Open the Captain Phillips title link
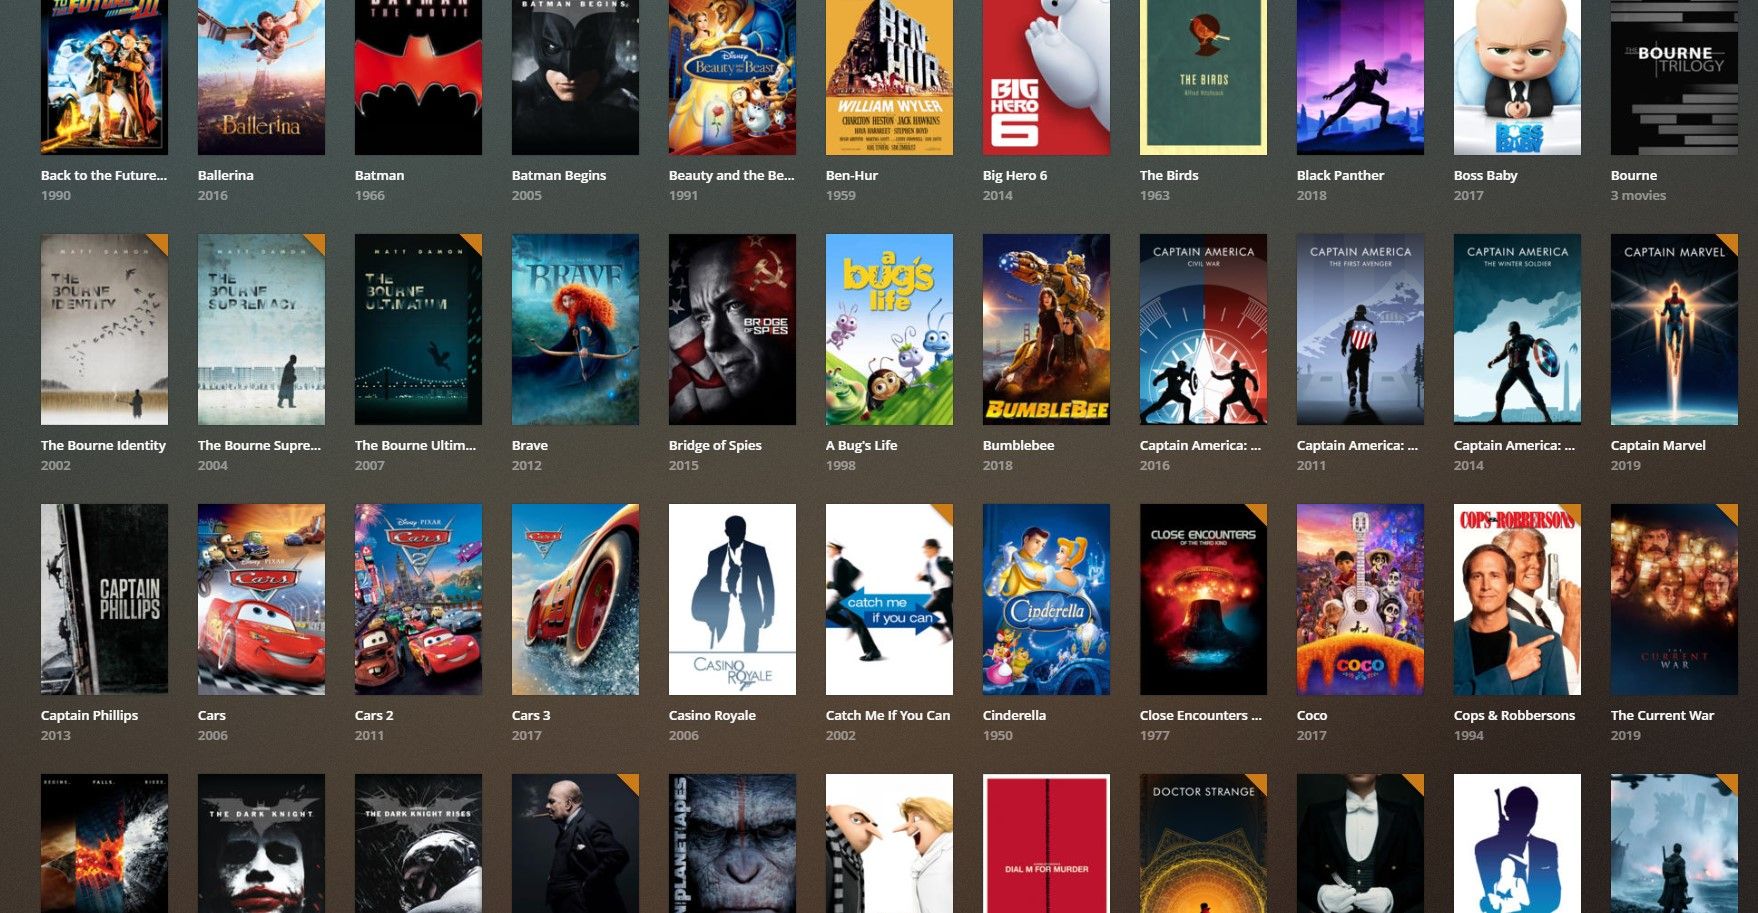This screenshot has height=913, width=1758. click(89, 715)
